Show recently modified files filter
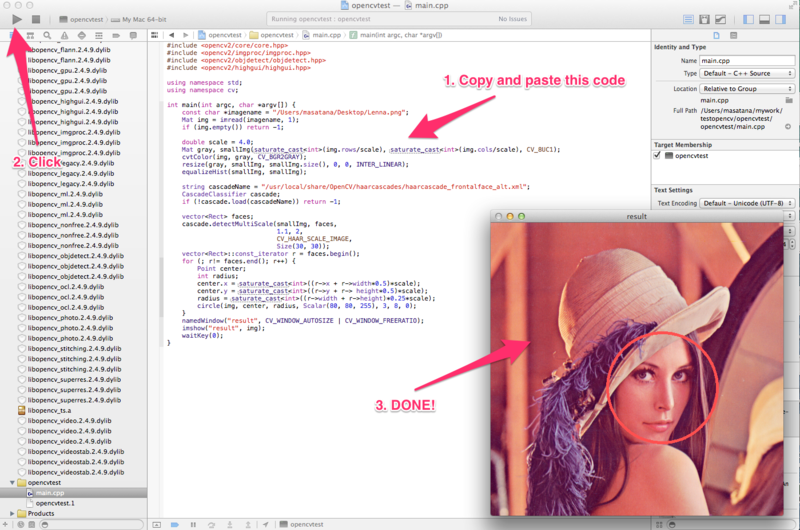The width and height of the screenshot is (800, 530). (x=20, y=524)
